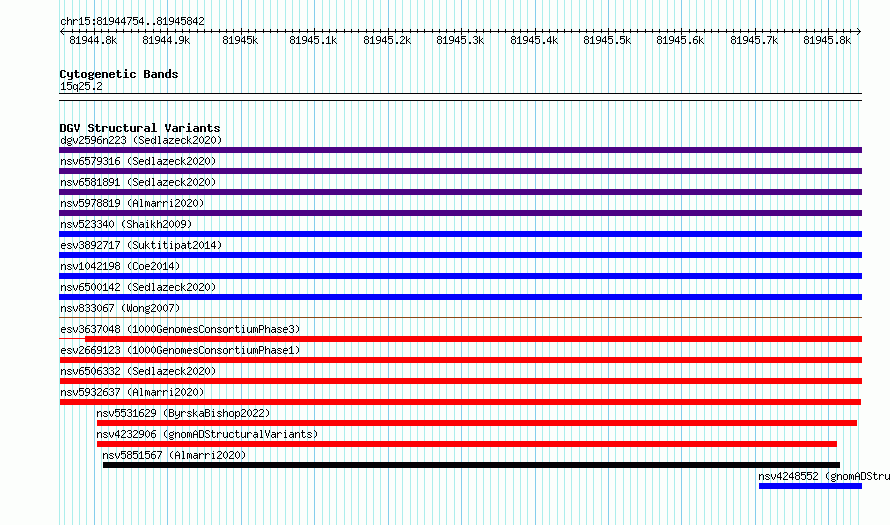Click the DGV Structural Variants track title
Screen dimensions: 890x525
tap(140, 128)
